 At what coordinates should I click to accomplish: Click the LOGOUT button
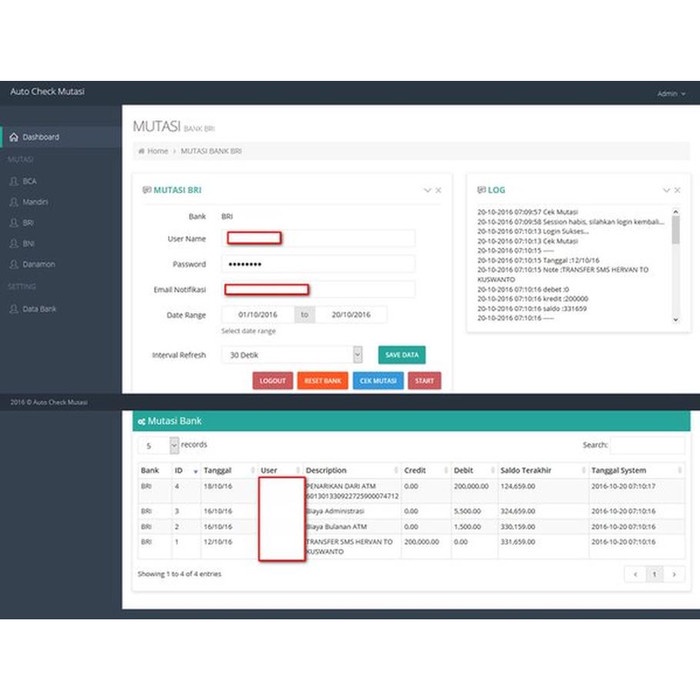tap(273, 381)
